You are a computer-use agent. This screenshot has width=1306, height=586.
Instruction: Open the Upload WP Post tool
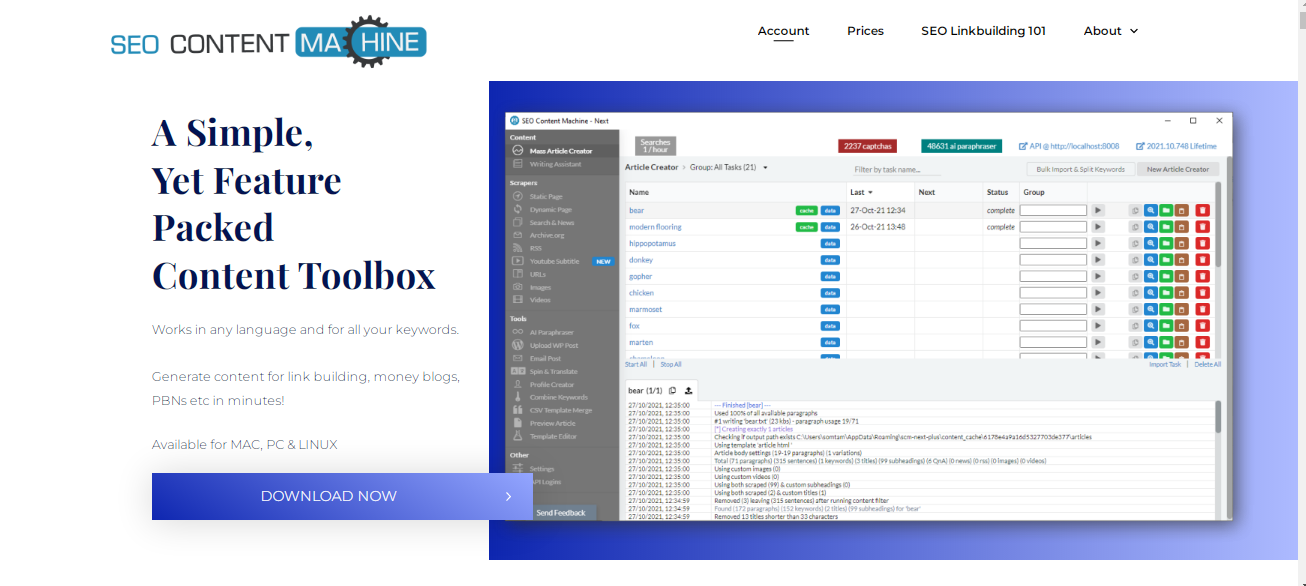pyautogui.click(x=554, y=345)
